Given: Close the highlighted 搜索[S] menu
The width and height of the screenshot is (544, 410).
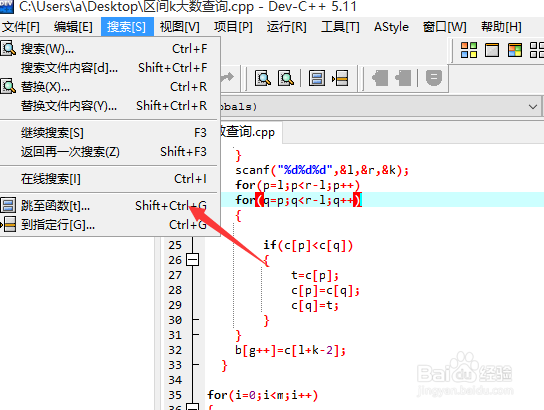Looking at the screenshot, I should pos(127,27).
